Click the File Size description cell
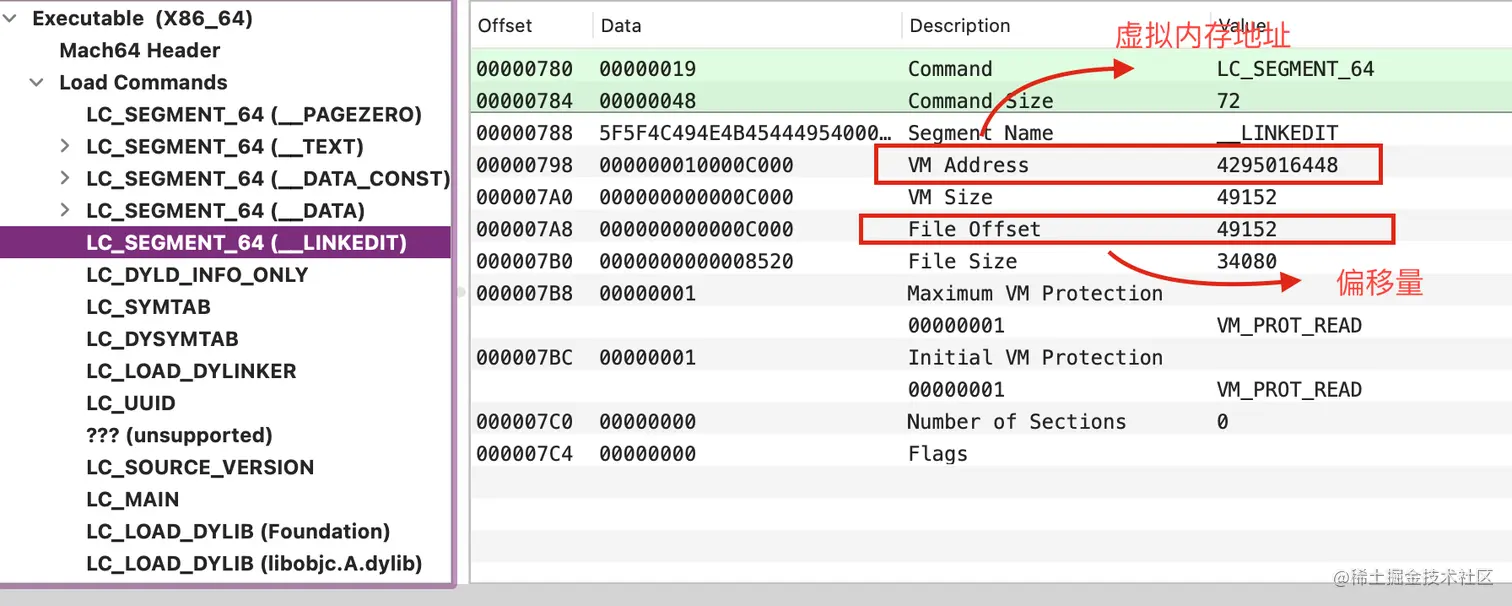Image resolution: width=1512 pixels, height=606 pixels. 962,260
